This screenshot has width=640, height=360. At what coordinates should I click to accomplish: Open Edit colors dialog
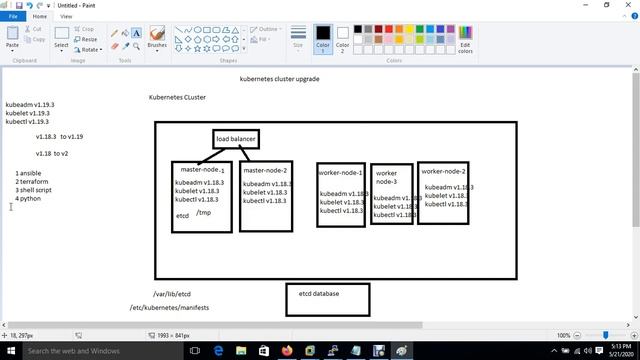[465, 39]
